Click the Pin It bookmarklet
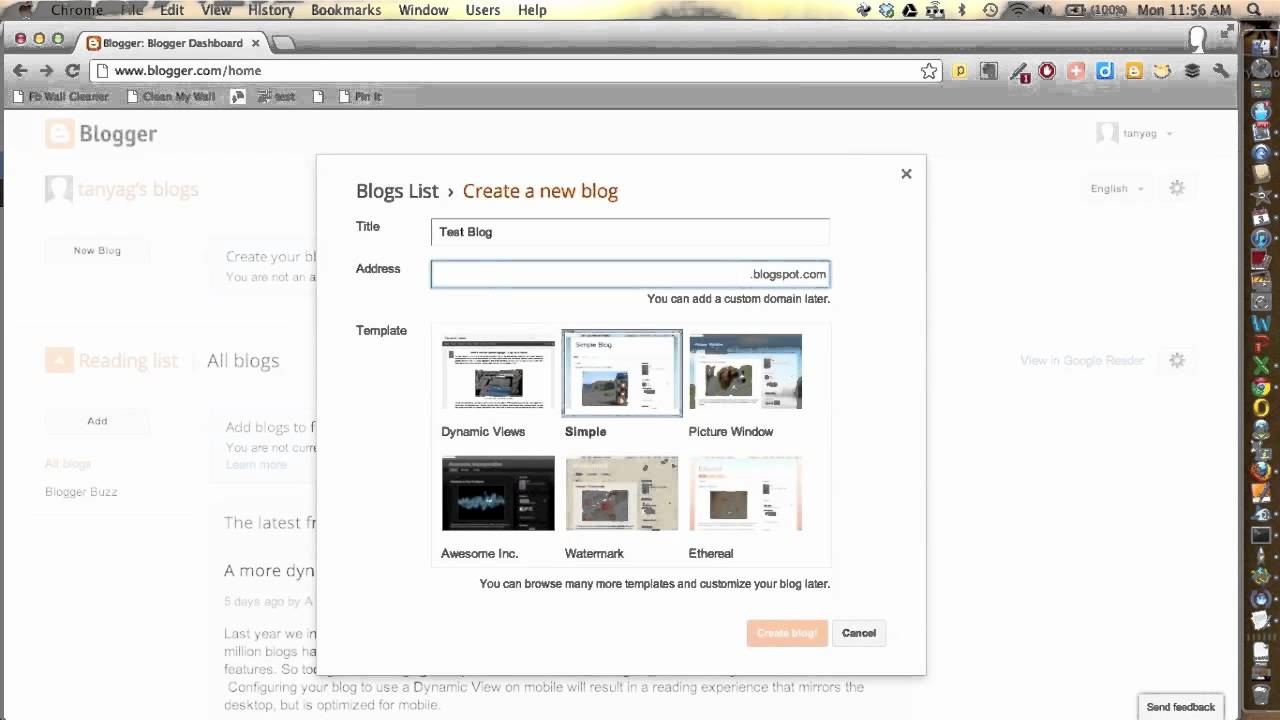Screen dimensions: 1280x720 361,97
